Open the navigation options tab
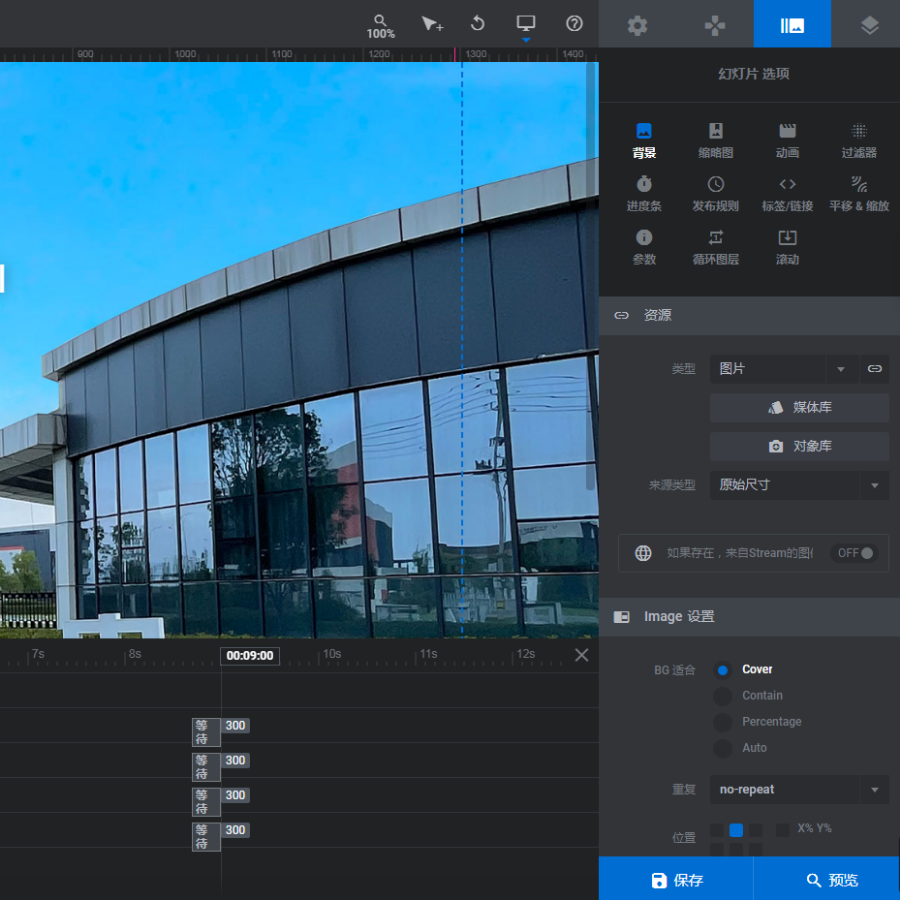This screenshot has height=900, width=900. click(715, 25)
